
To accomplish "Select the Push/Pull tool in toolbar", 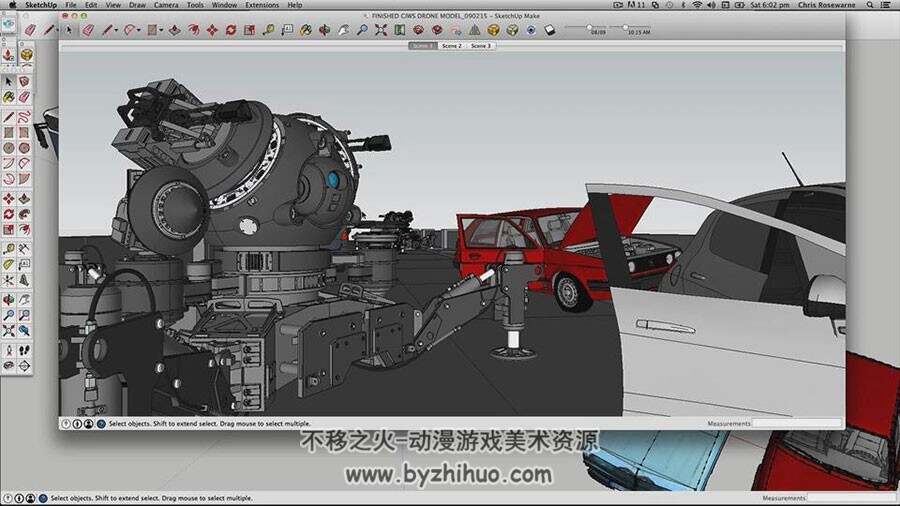I will [175, 30].
